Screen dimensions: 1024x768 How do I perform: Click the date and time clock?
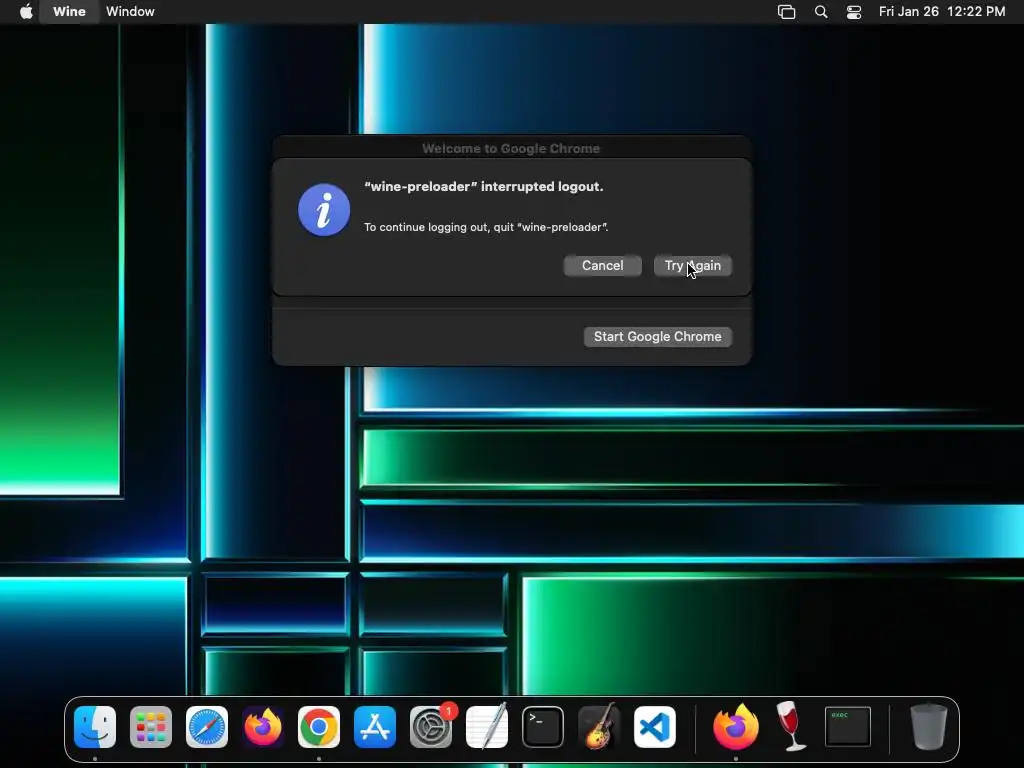point(942,12)
